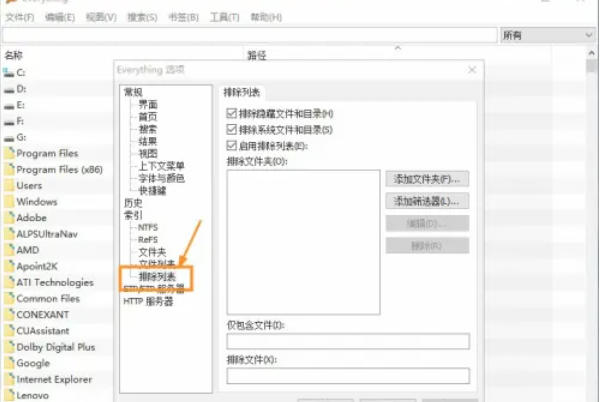The image size is (600, 402).
Task: Click the C: drive icon
Action: click(8, 73)
